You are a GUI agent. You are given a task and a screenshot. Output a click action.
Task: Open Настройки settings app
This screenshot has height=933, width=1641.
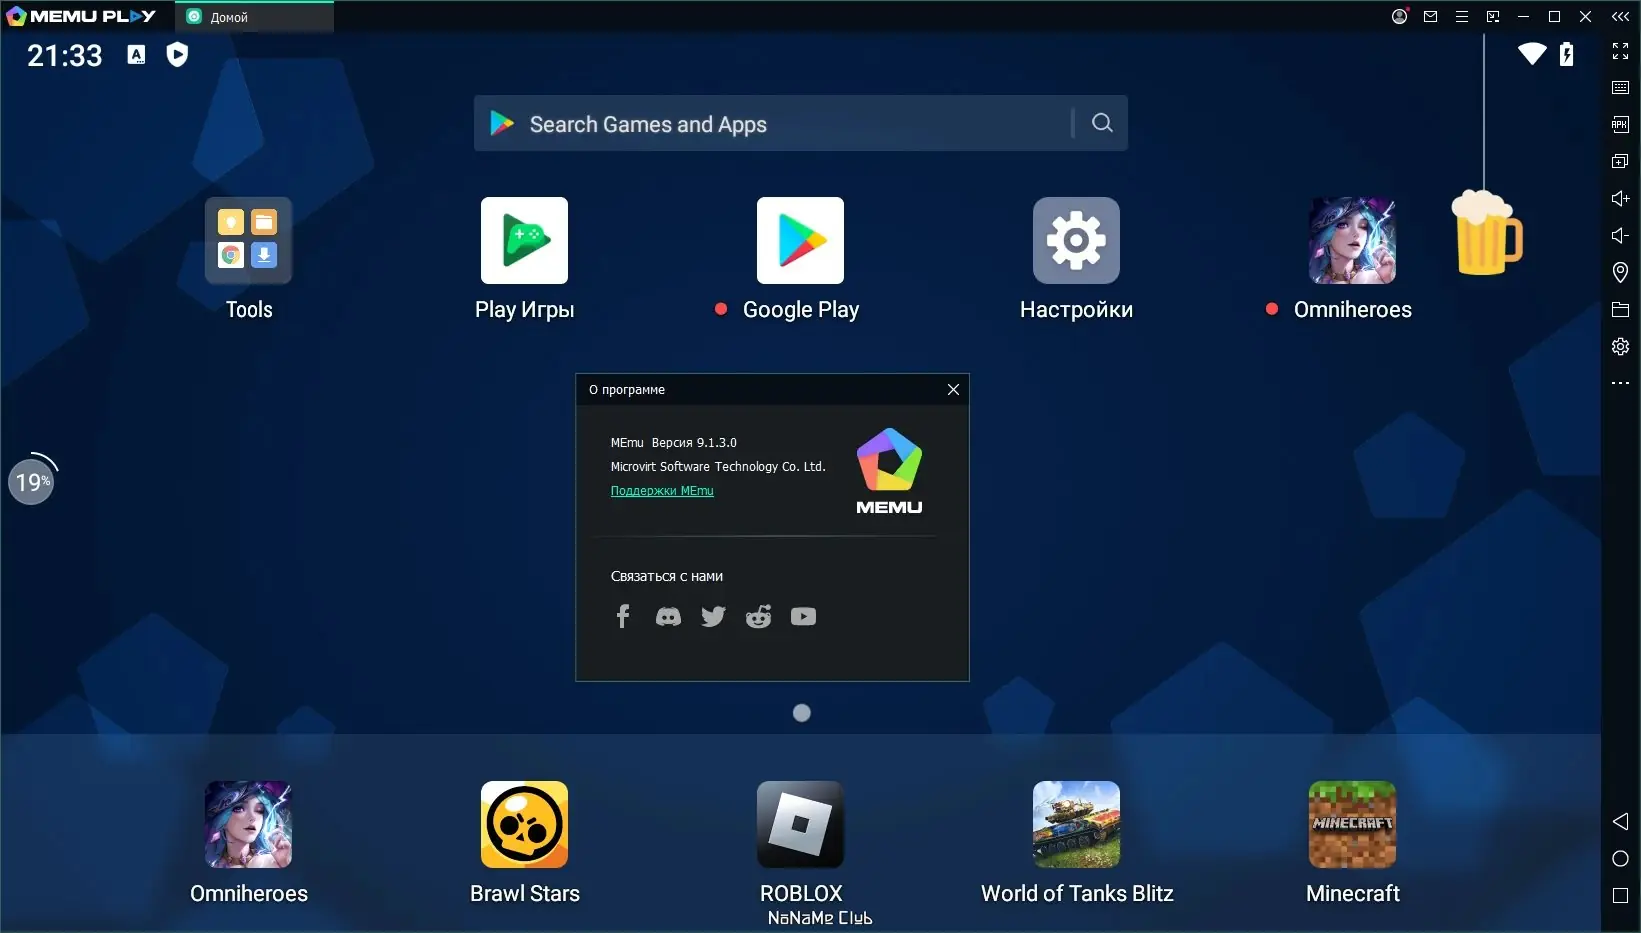click(x=1076, y=240)
